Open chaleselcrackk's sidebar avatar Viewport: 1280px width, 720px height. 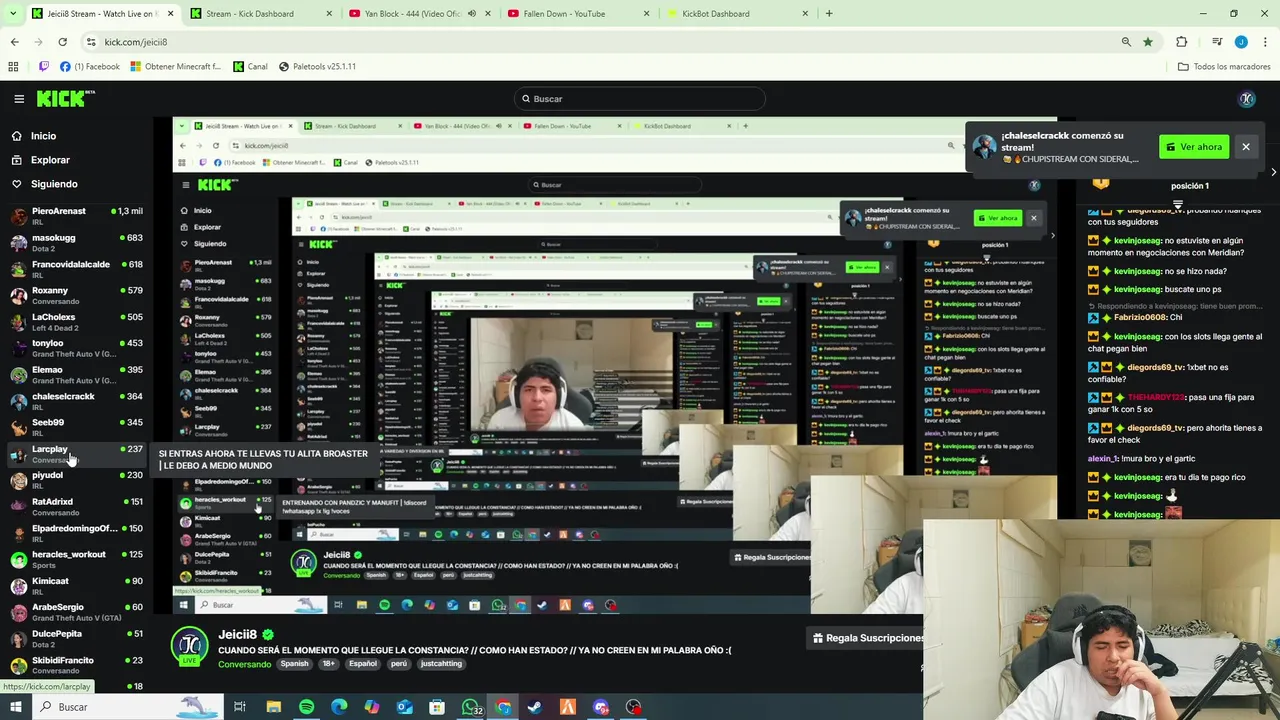tap(18, 401)
